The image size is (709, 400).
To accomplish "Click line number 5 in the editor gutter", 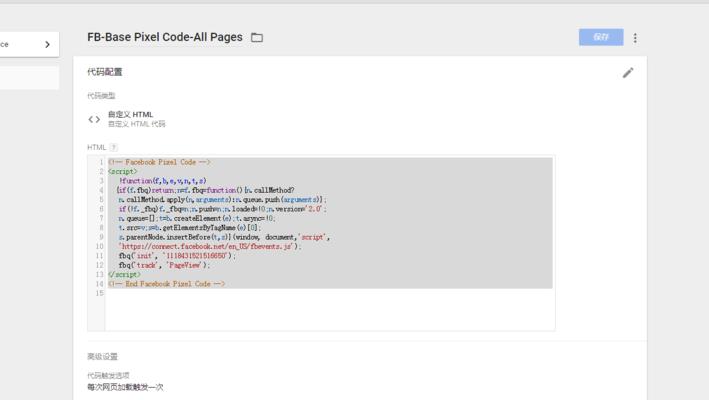I will tap(101, 199).
